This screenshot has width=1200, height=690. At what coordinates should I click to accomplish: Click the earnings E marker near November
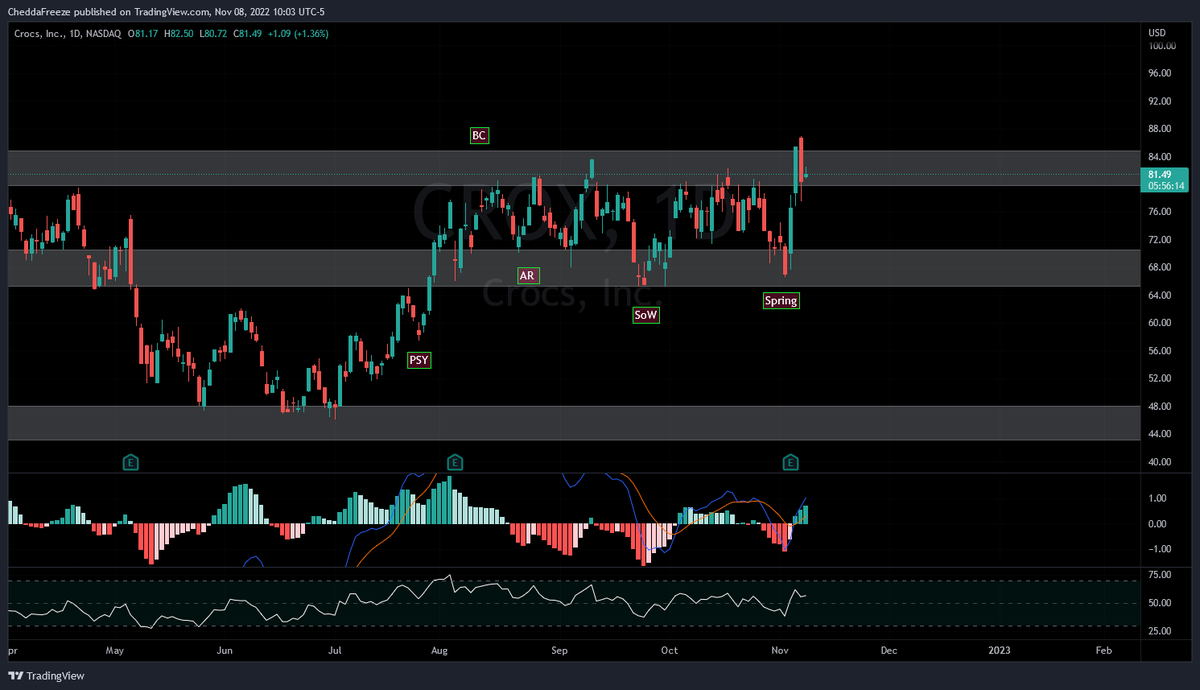[790, 462]
